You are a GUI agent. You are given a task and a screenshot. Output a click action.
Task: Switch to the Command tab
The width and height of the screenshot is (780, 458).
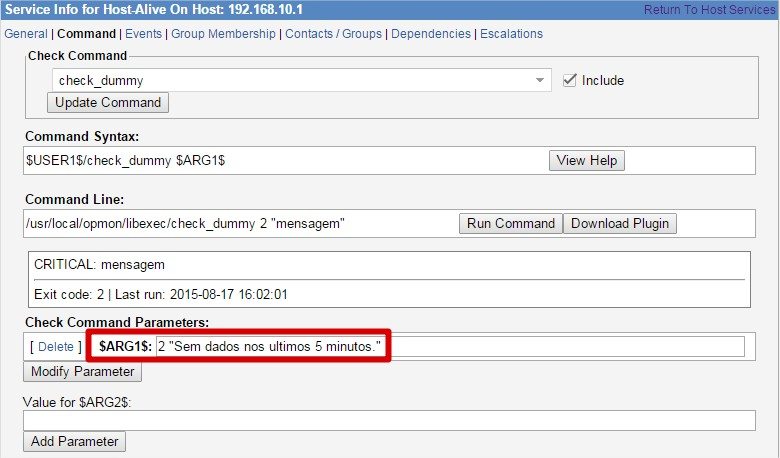click(86, 33)
